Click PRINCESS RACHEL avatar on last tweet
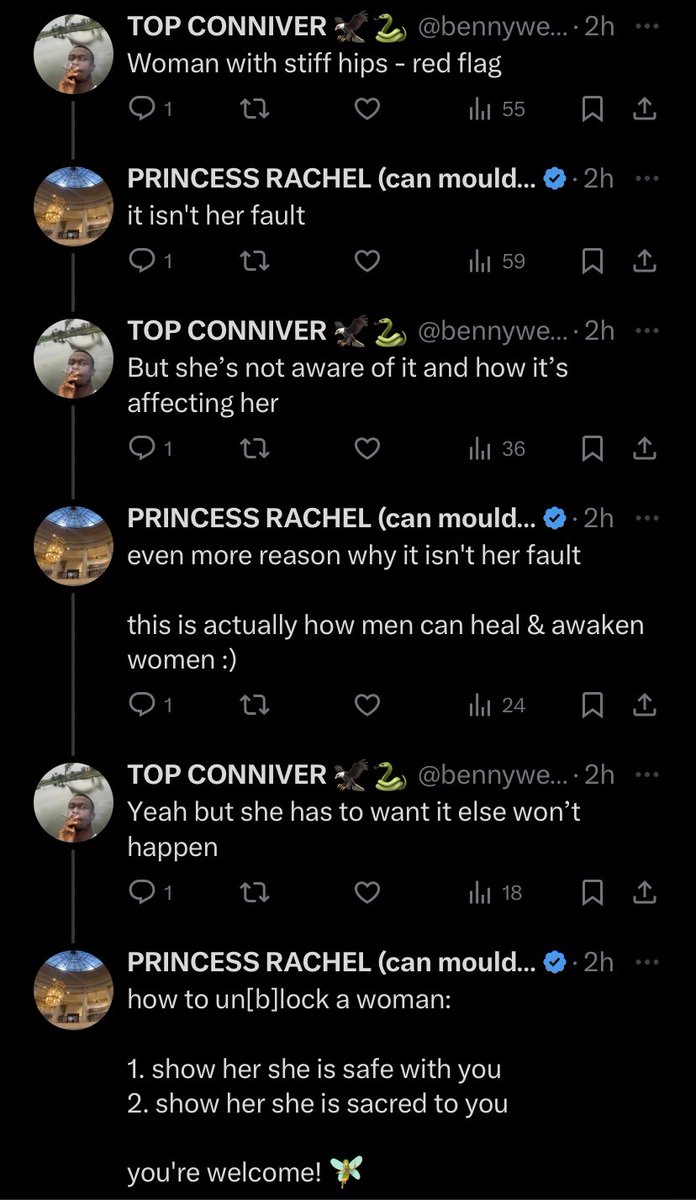The width and height of the screenshot is (696, 1200). 74,990
